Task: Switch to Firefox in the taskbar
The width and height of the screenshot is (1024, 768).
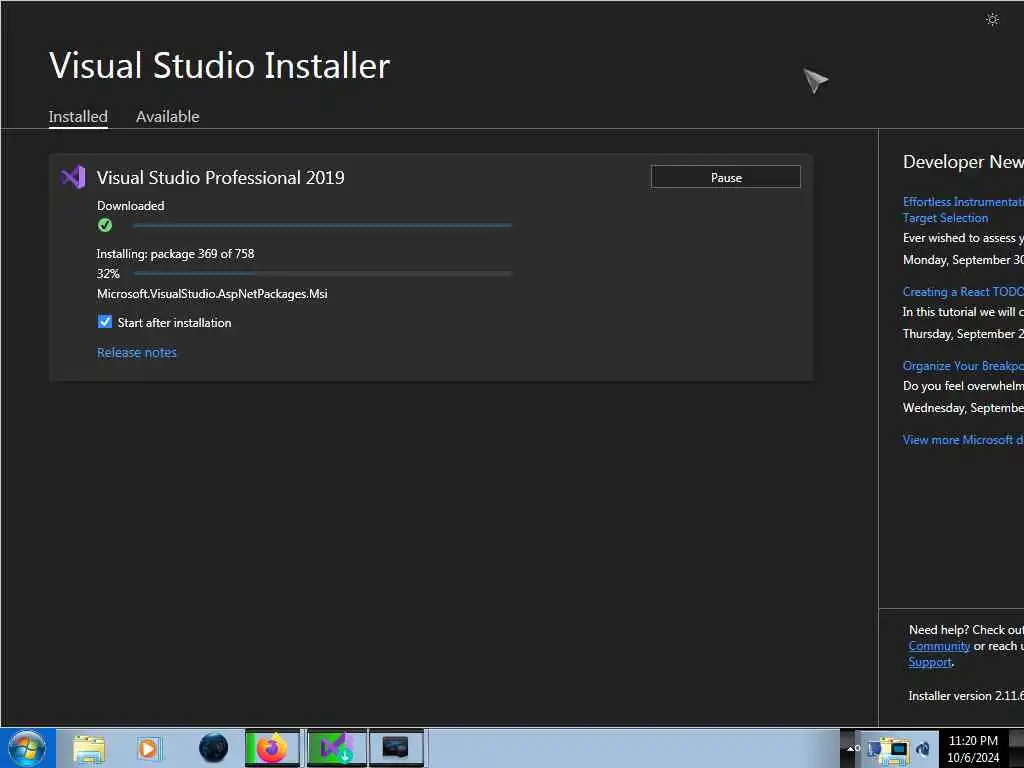Action: [x=272, y=748]
